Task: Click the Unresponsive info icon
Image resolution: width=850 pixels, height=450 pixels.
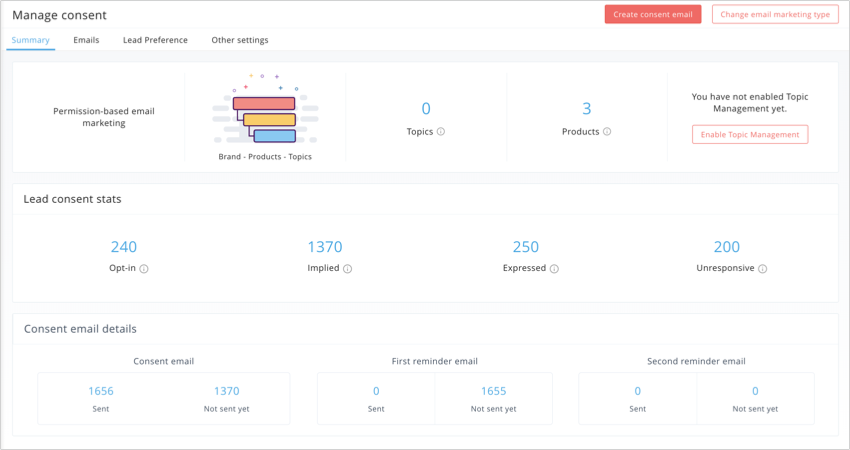Action: (x=762, y=269)
